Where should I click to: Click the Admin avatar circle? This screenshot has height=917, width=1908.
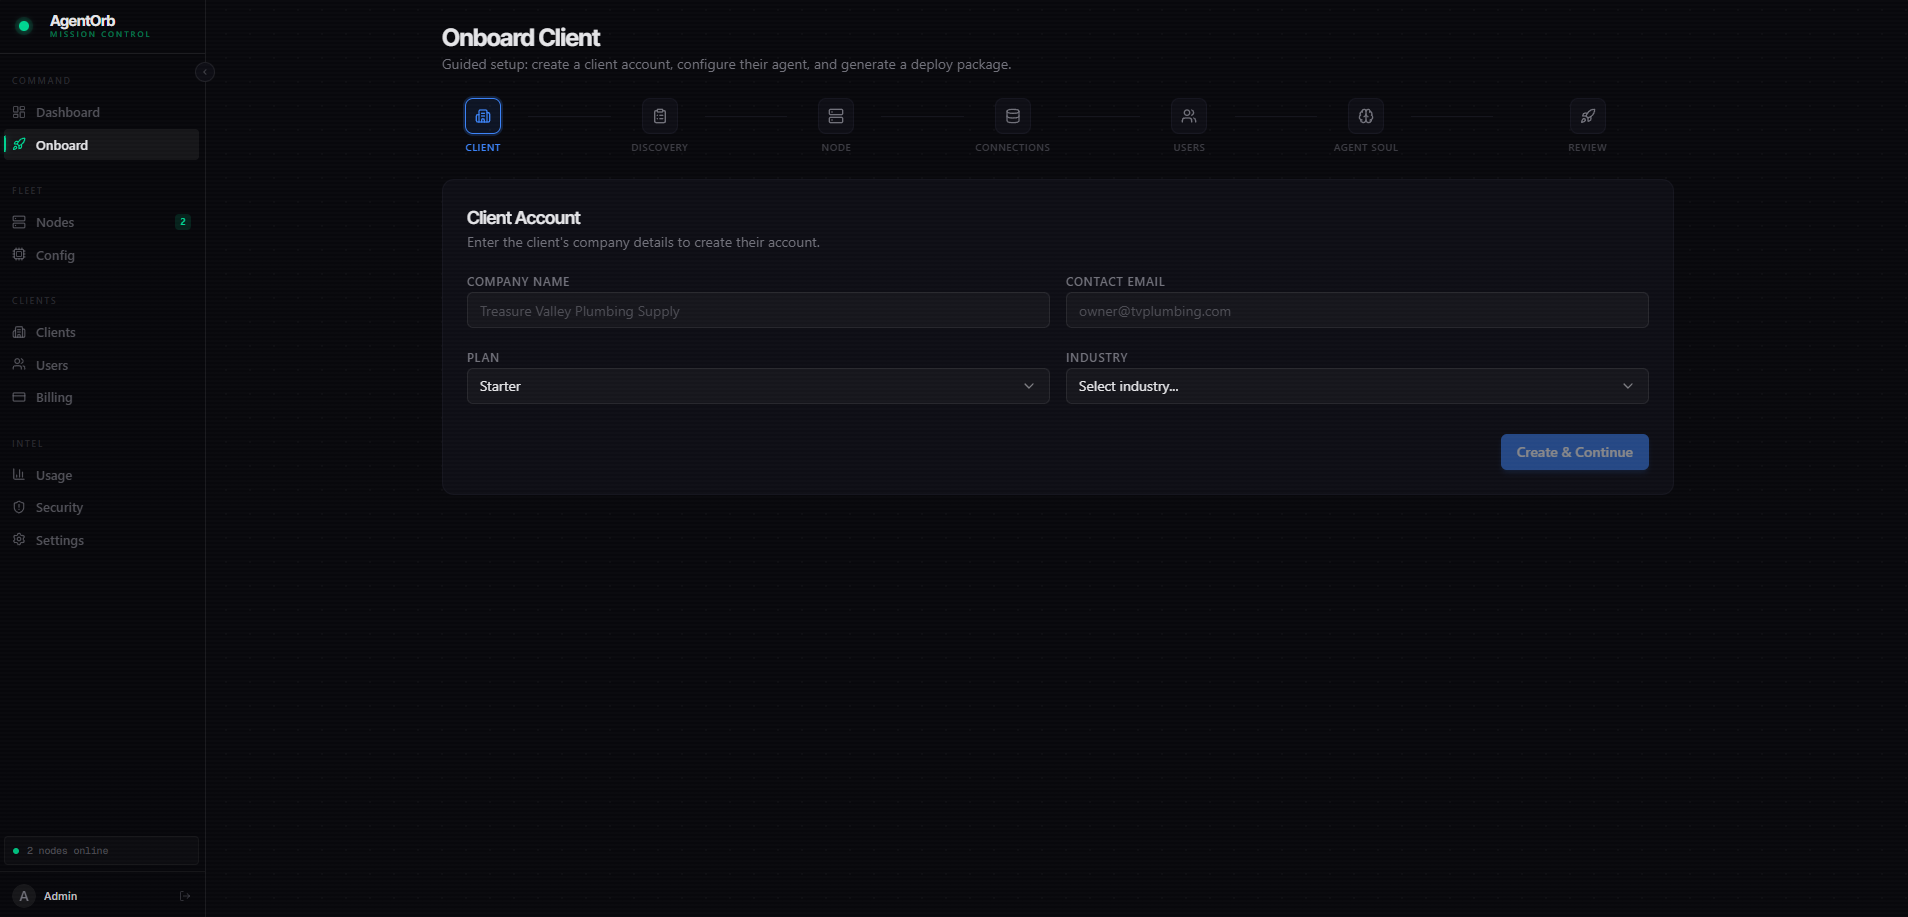coord(24,896)
